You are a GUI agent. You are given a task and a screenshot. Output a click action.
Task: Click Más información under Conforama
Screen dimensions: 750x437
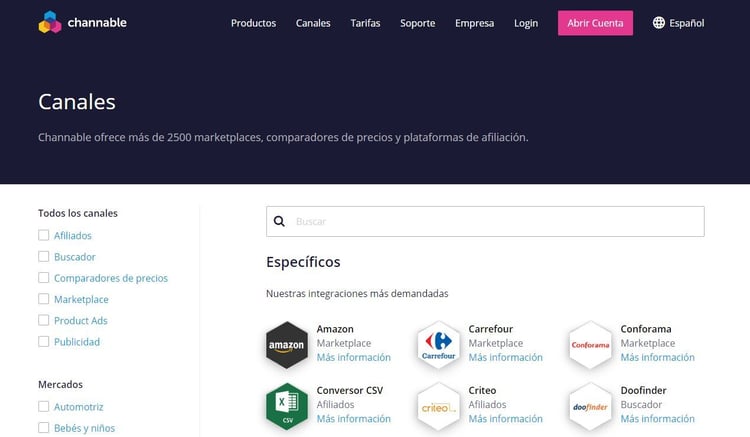point(658,357)
